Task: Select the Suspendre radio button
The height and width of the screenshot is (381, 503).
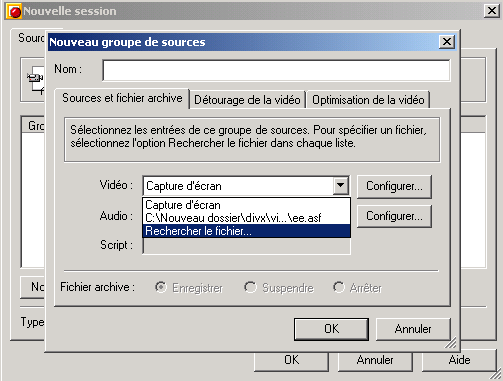Action: (x=250, y=287)
